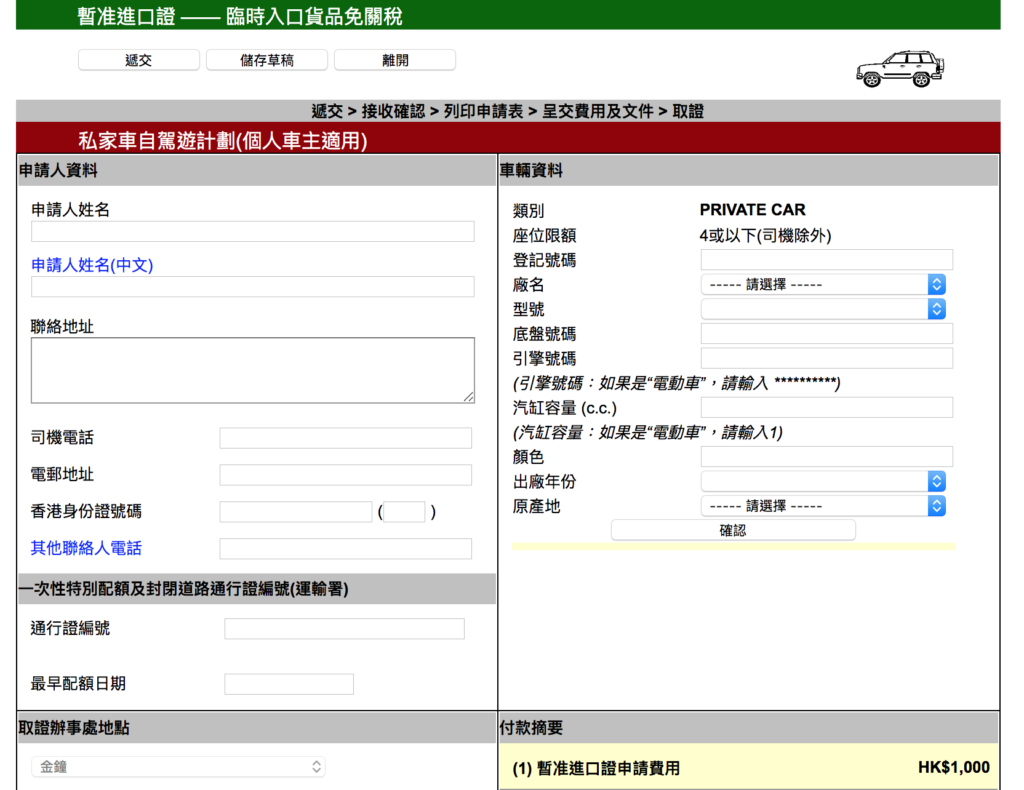
Task: Expand the 型號 model dropdown
Action: point(823,309)
